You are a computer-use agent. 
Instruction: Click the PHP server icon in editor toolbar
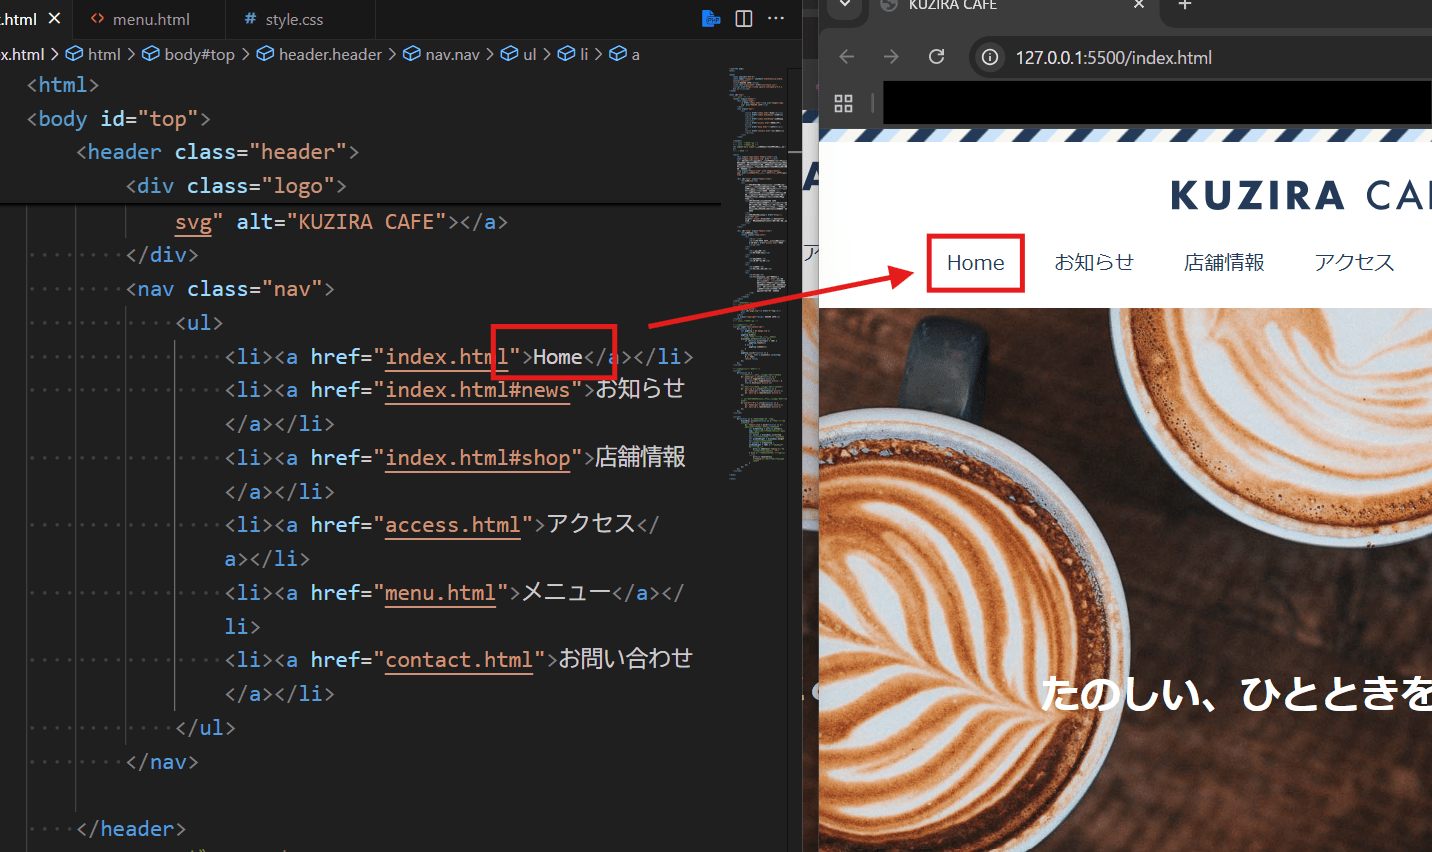(711, 19)
